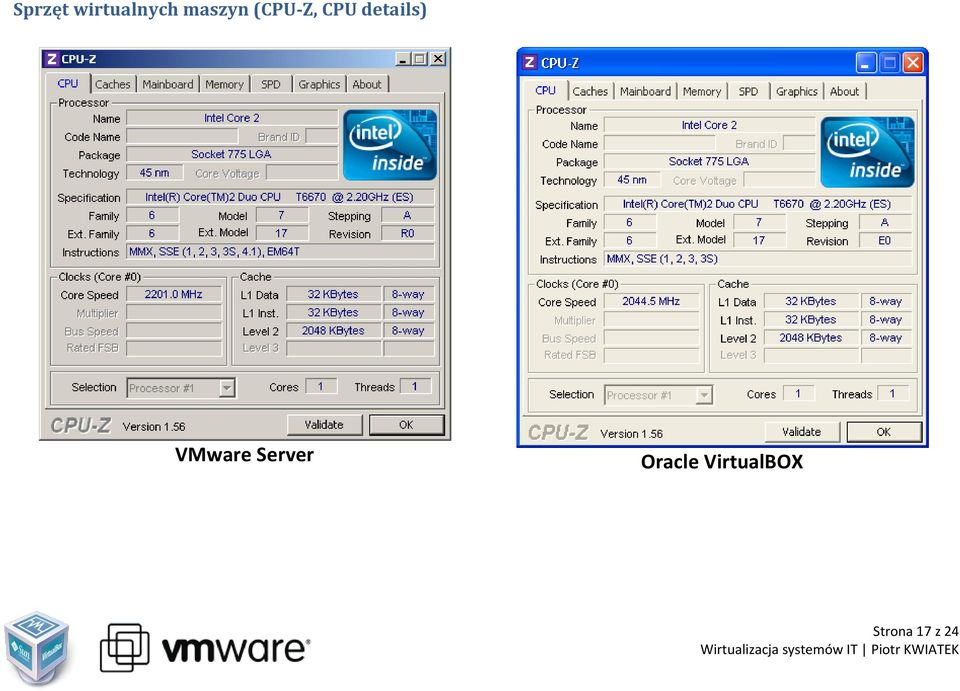The image size is (960, 691).
Task: Click the Intel inside logo in VirtualBox window
Action: 868,152
